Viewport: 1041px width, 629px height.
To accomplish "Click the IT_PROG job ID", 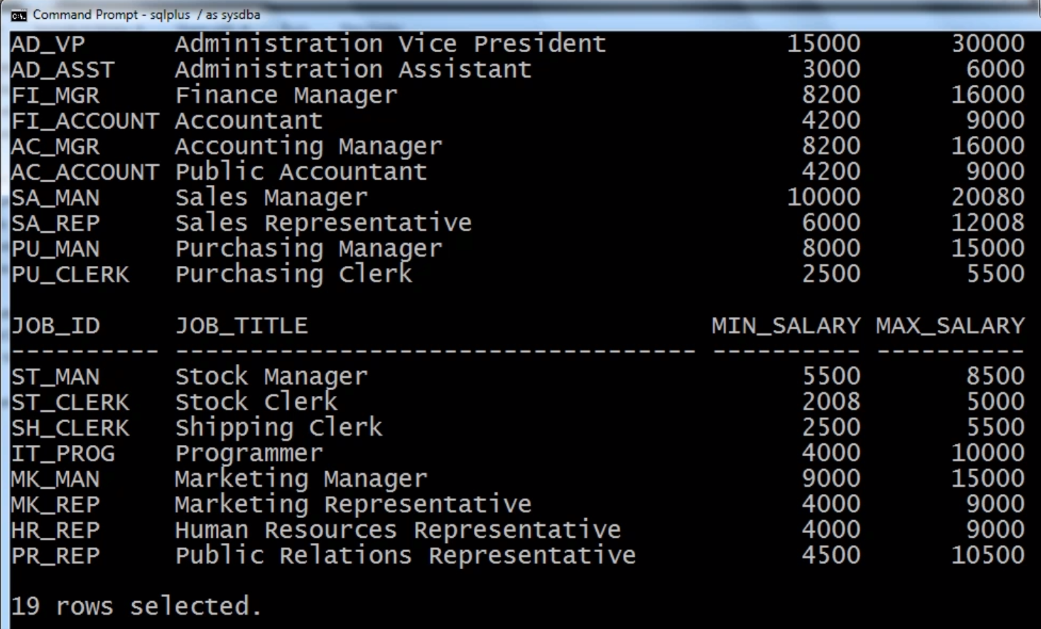I will pos(62,453).
